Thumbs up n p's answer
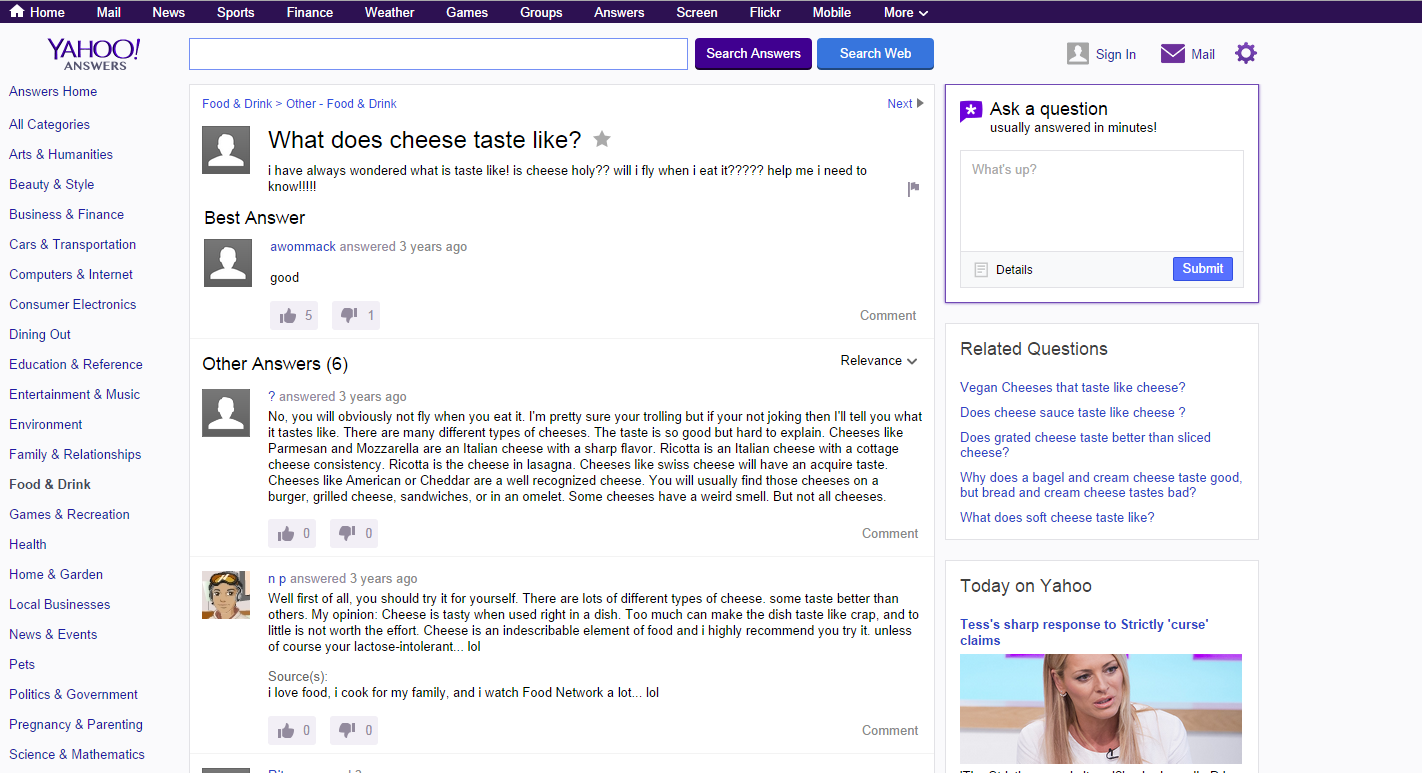This screenshot has width=1422, height=773. click(287, 731)
